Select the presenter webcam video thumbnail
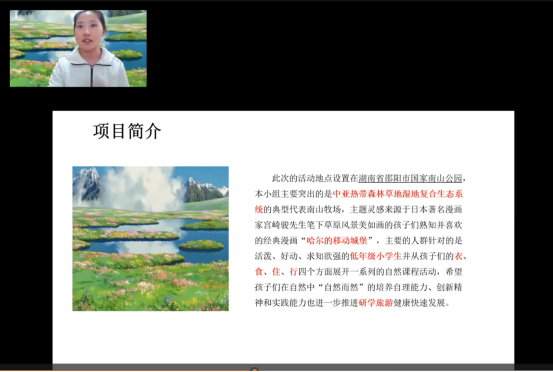553x372 pixels. tap(78, 48)
